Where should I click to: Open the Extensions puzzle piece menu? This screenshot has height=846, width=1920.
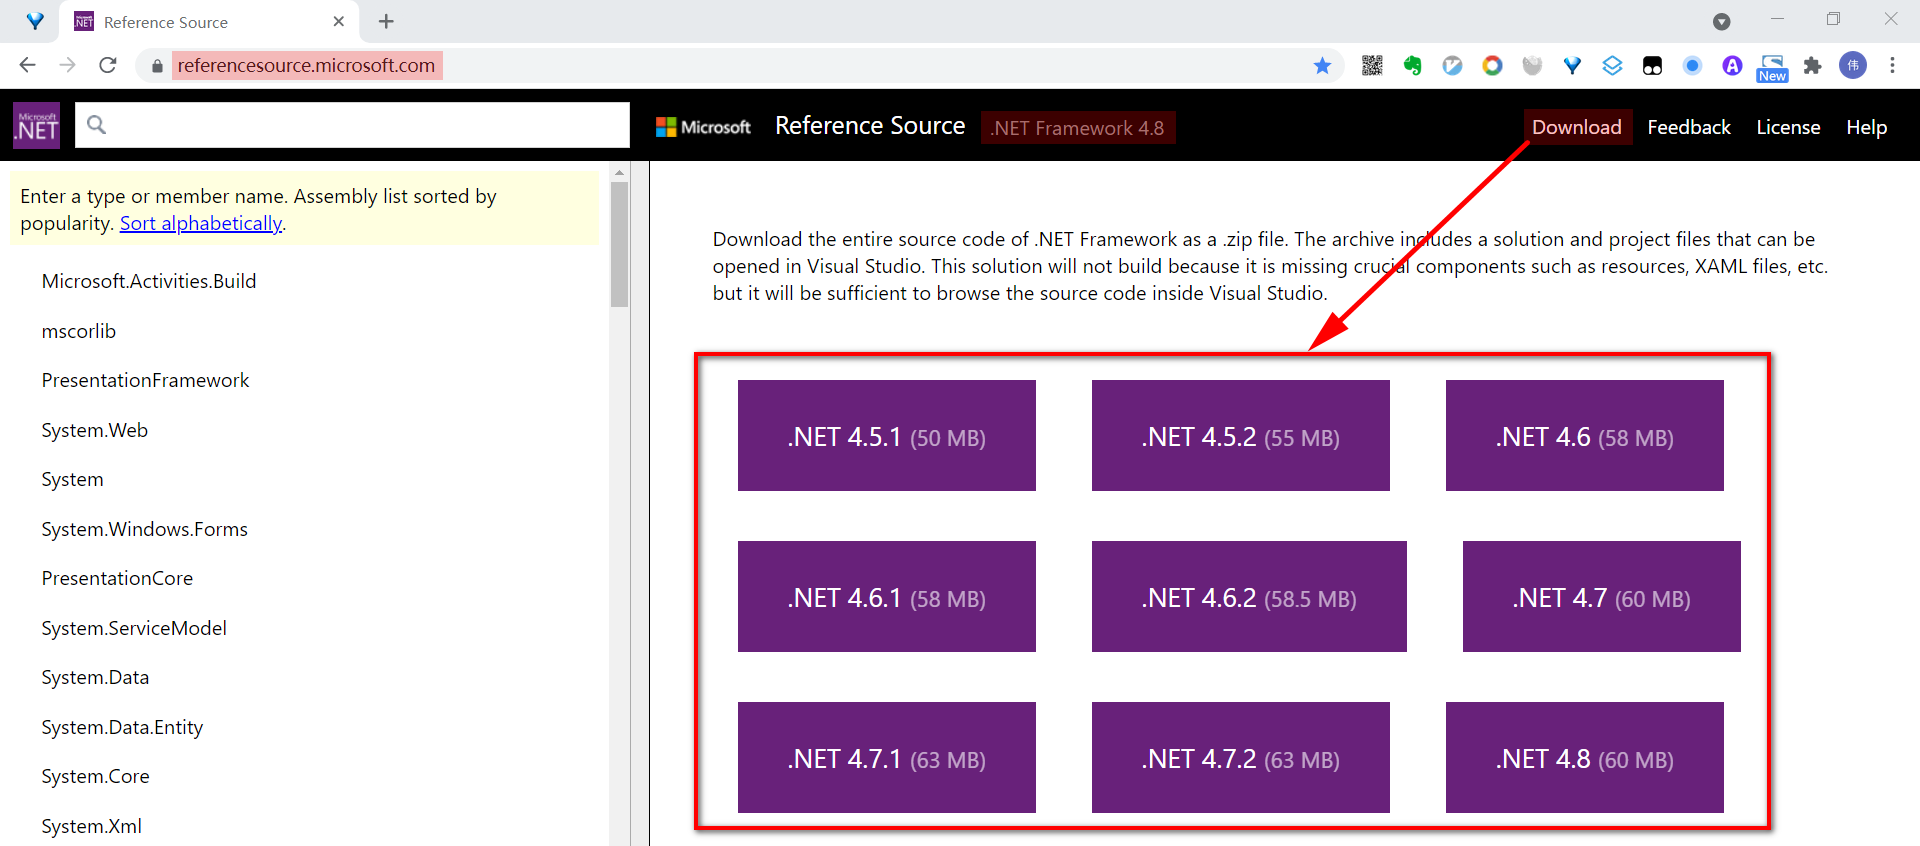tap(1812, 66)
